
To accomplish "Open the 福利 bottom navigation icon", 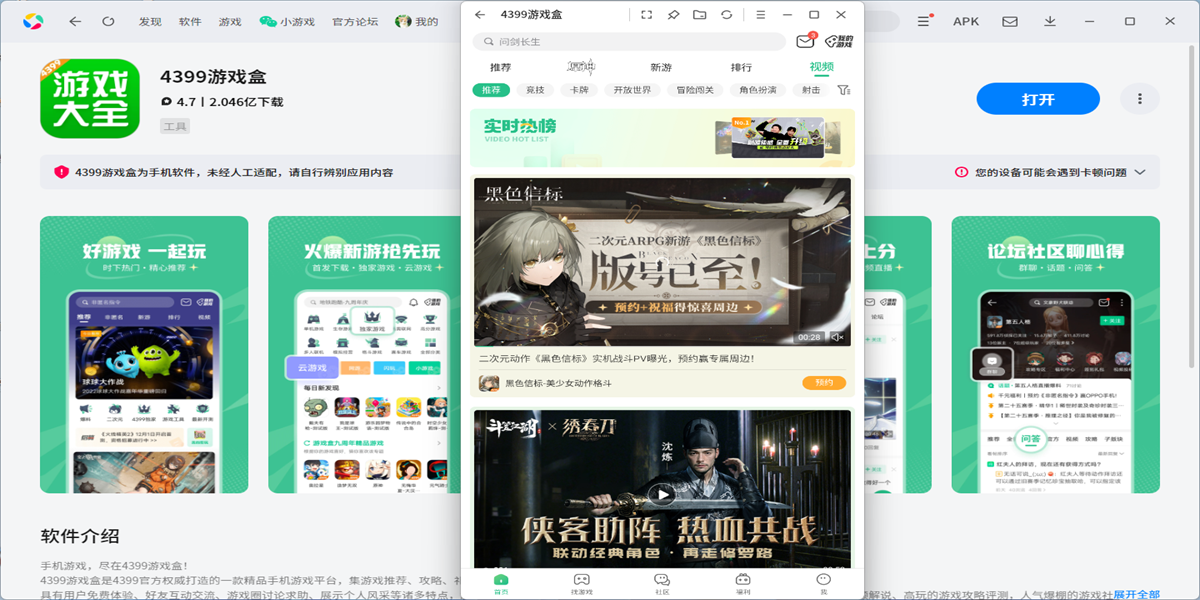I will 743,583.
